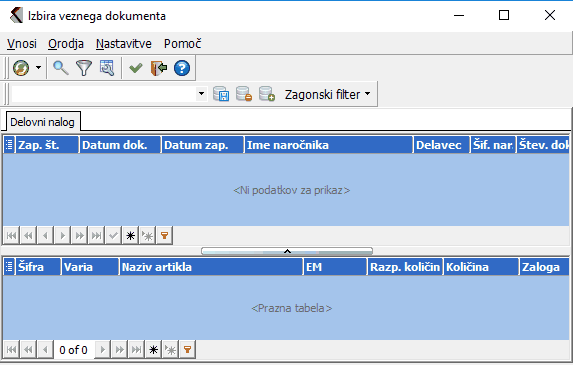This screenshot has width=573, height=365.
Task: Open the Nastavitve menu
Action: coord(124,44)
